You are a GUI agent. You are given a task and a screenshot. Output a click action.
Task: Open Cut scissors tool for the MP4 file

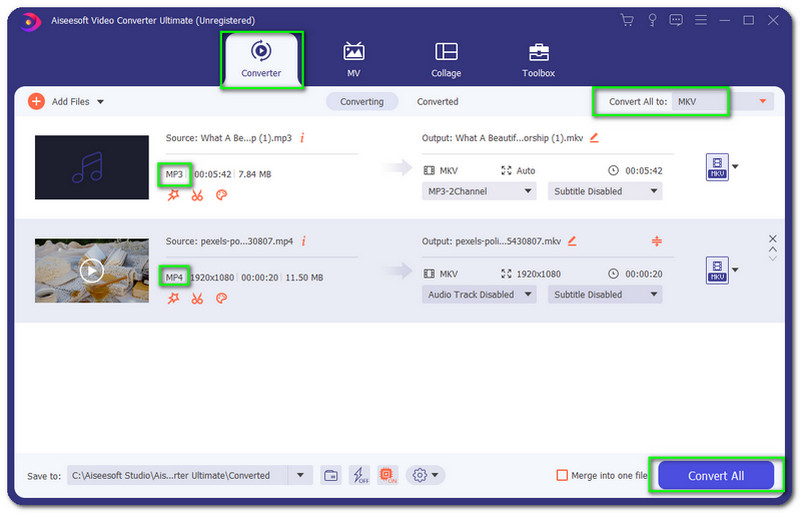(x=197, y=298)
